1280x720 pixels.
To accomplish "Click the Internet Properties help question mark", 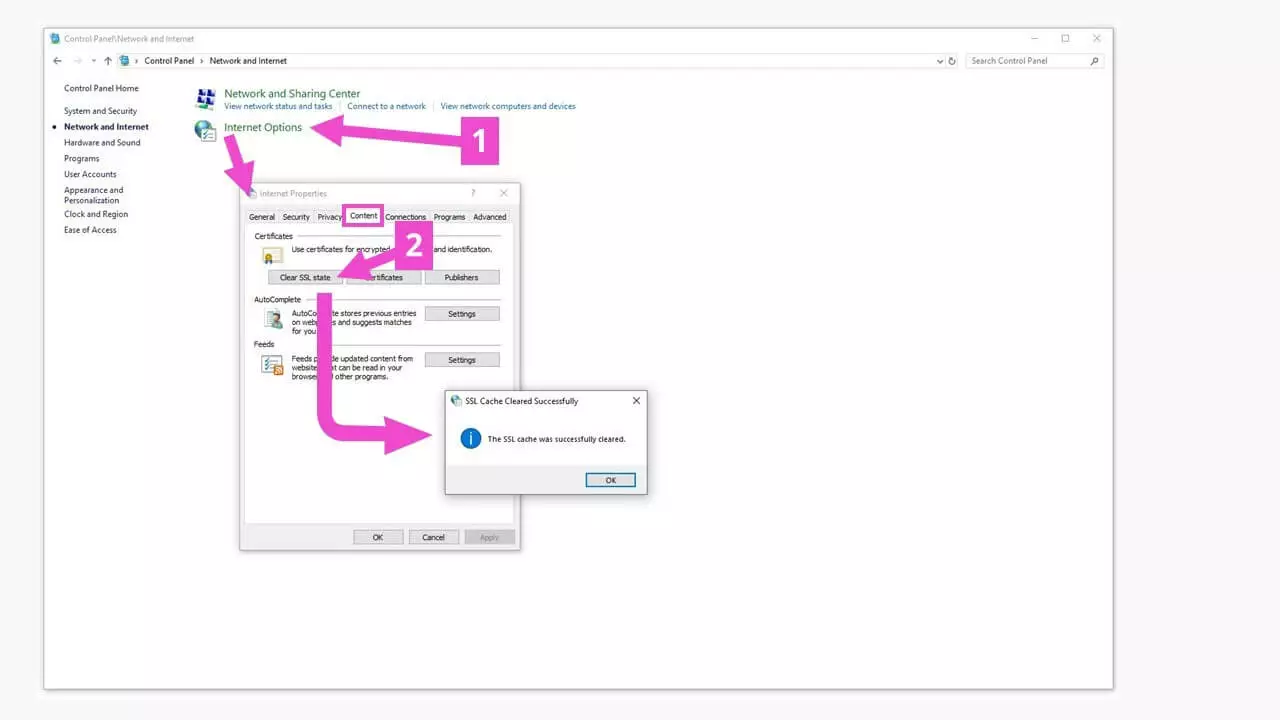I will 473,193.
